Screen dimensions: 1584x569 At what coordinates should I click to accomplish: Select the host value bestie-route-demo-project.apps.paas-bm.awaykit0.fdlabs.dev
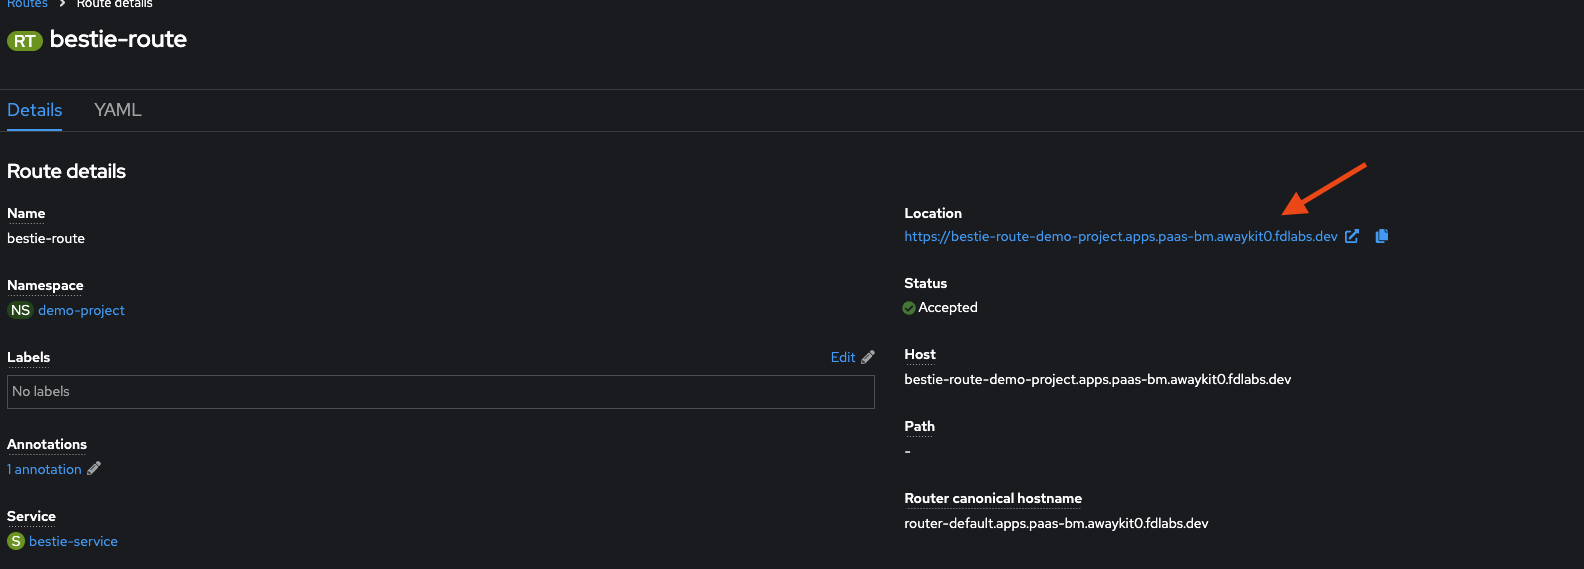tap(1098, 379)
